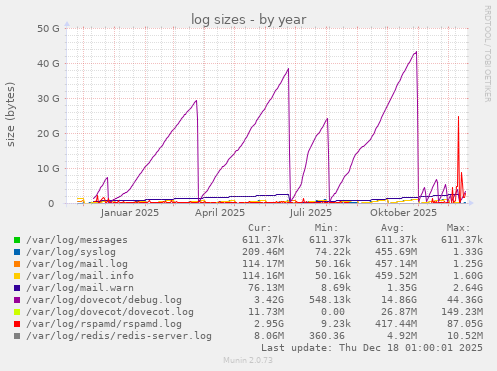Click the highest purple debug.log peak near Oktober
497x371 pixels.
416,52
